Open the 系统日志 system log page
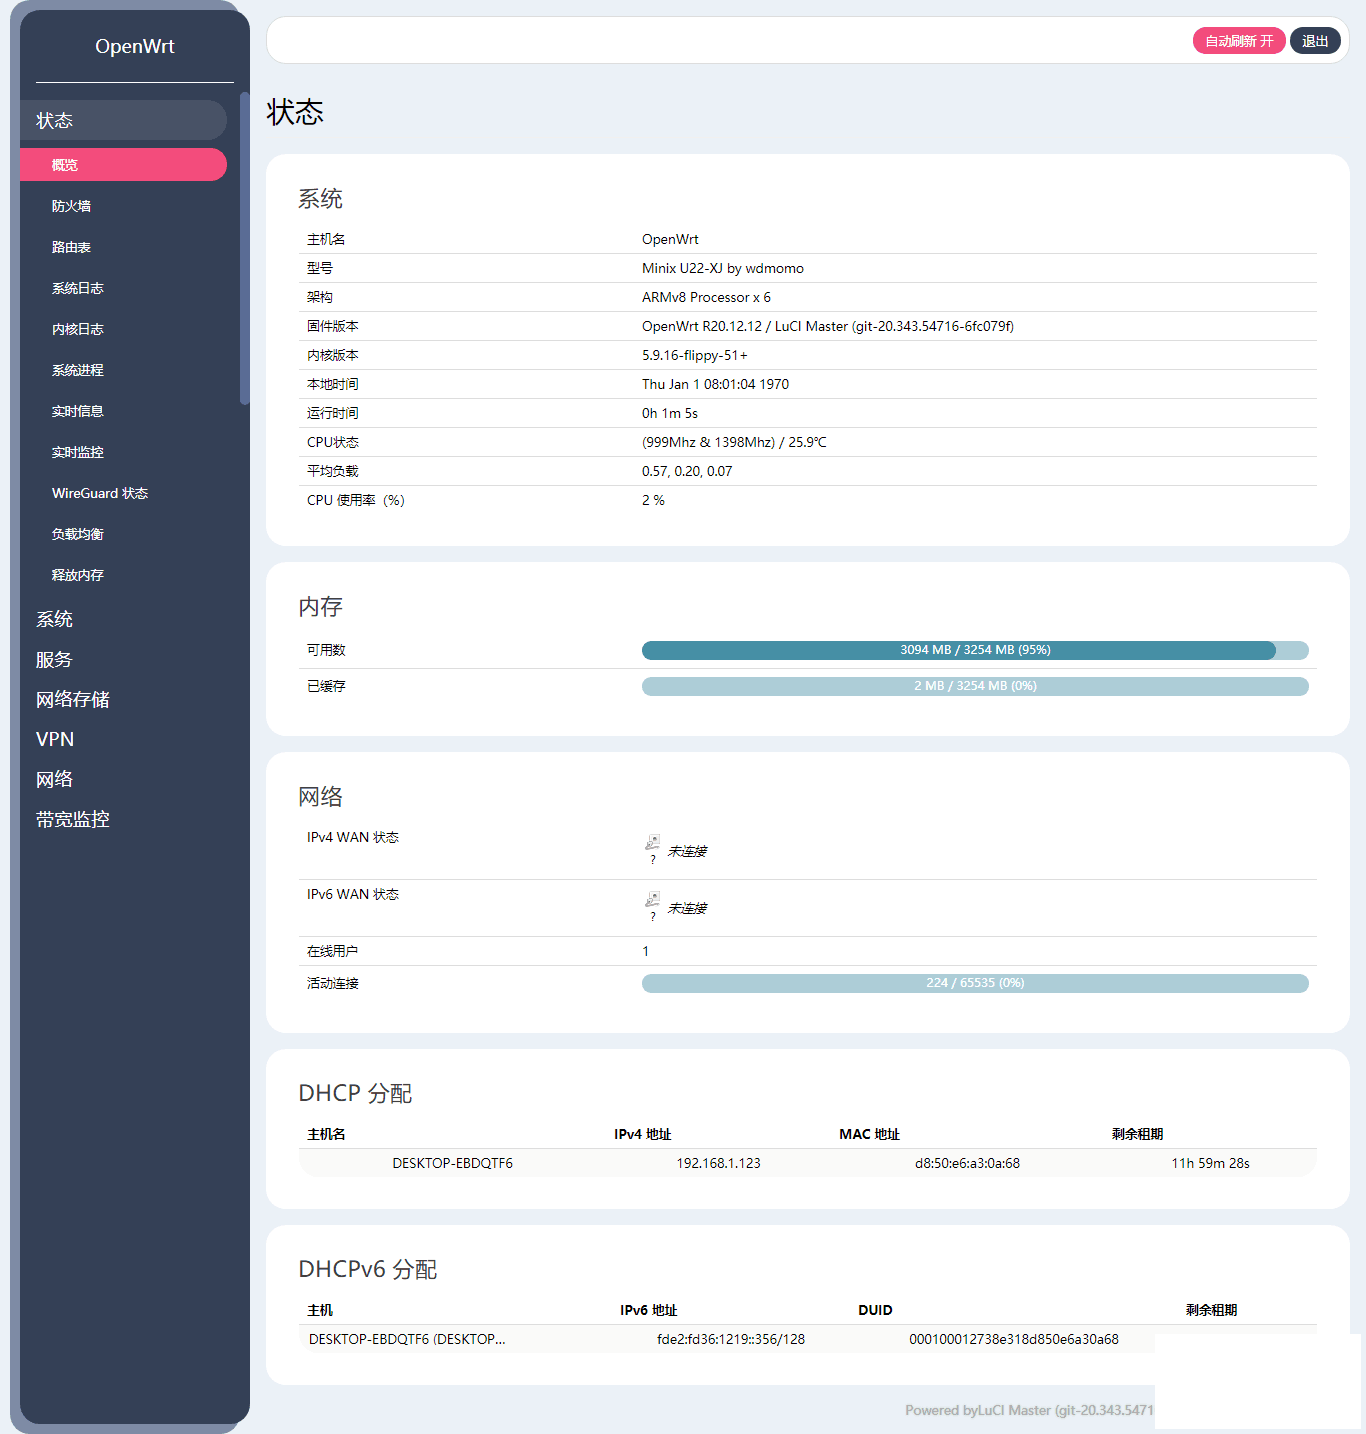 click(78, 288)
